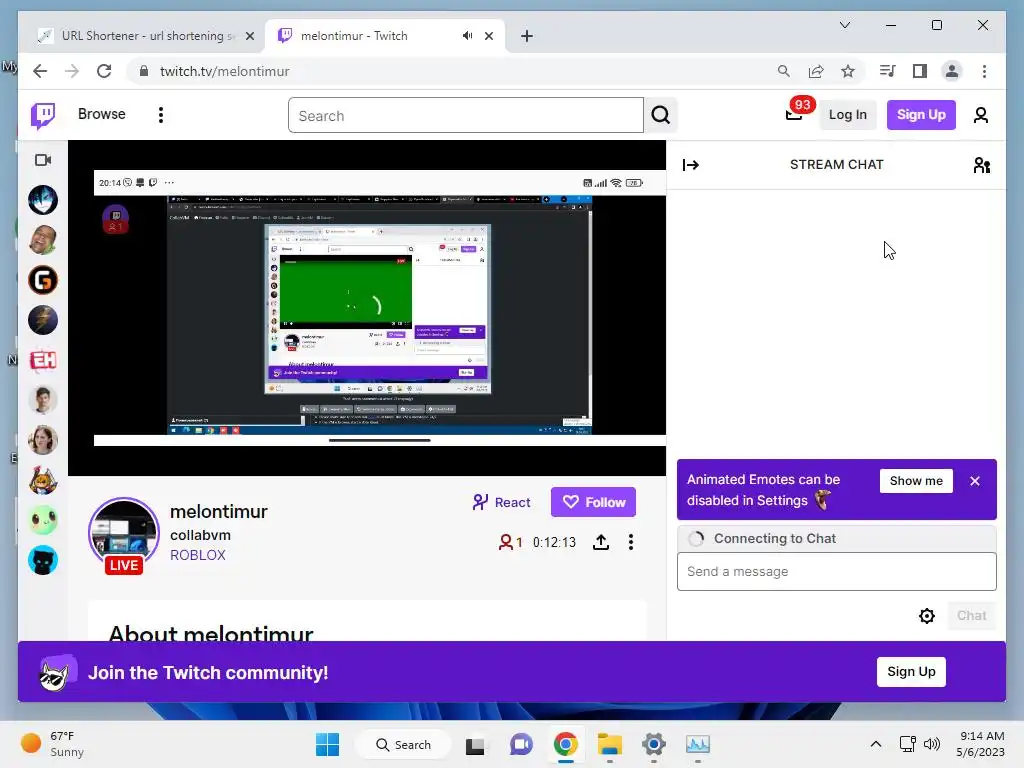The width and height of the screenshot is (1024, 768).
Task: Close the melontimur Twitch tab
Action: tap(488, 36)
